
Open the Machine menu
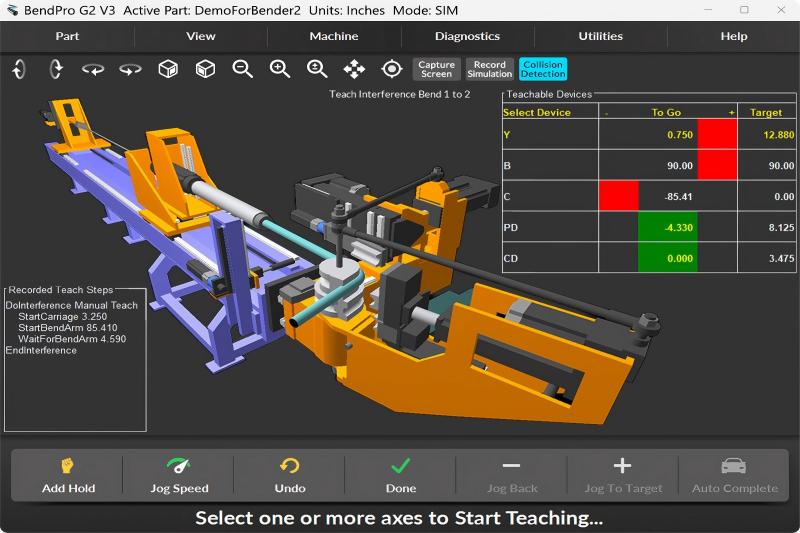(x=334, y=36)
